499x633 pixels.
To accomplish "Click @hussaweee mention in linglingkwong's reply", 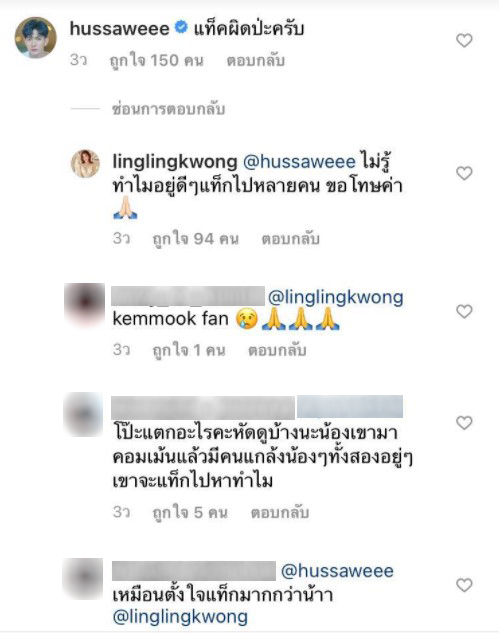I will pyautogui.click(x=299, y=162).
